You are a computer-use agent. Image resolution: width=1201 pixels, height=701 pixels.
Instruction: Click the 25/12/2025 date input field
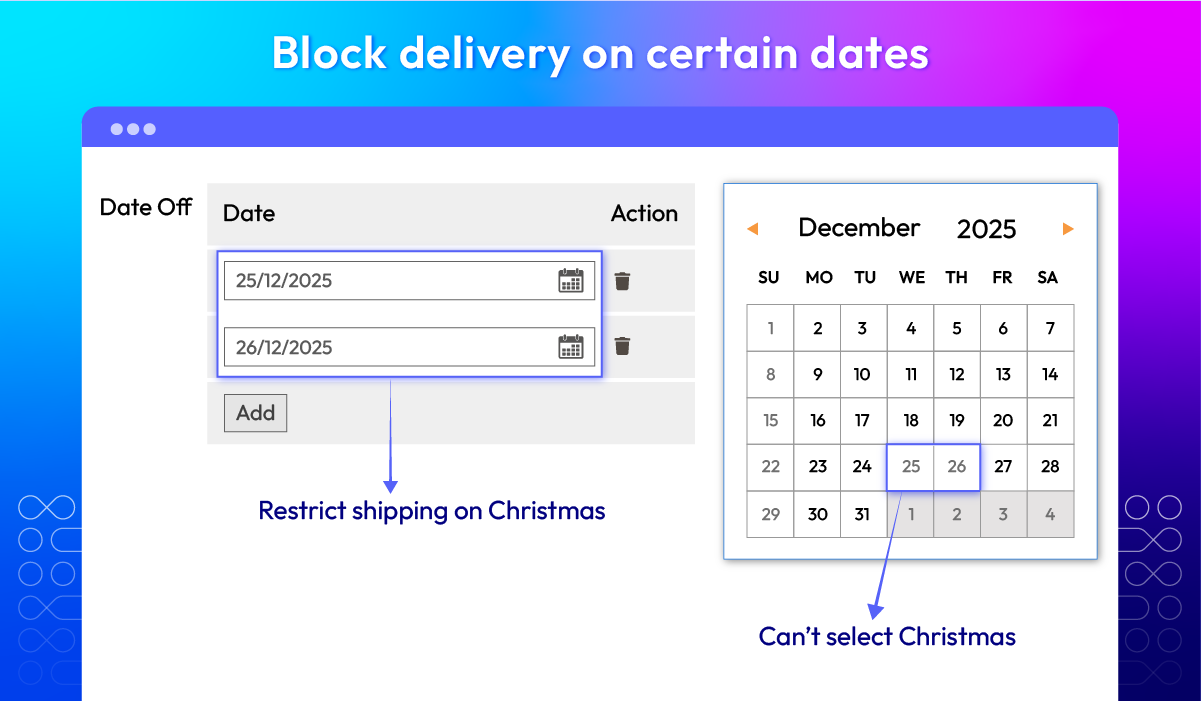[x=409, y=281]
